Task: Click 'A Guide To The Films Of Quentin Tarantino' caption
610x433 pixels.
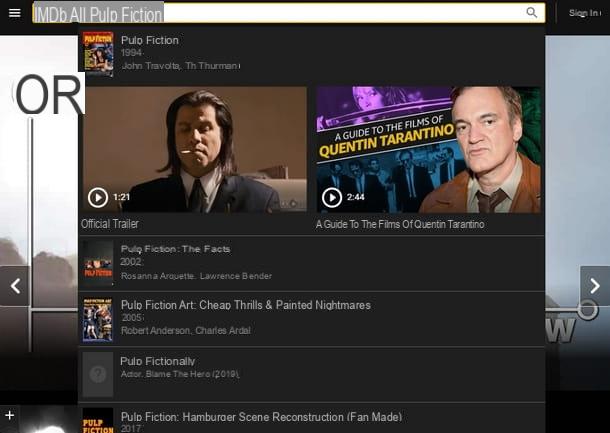Action: point(400,224)
